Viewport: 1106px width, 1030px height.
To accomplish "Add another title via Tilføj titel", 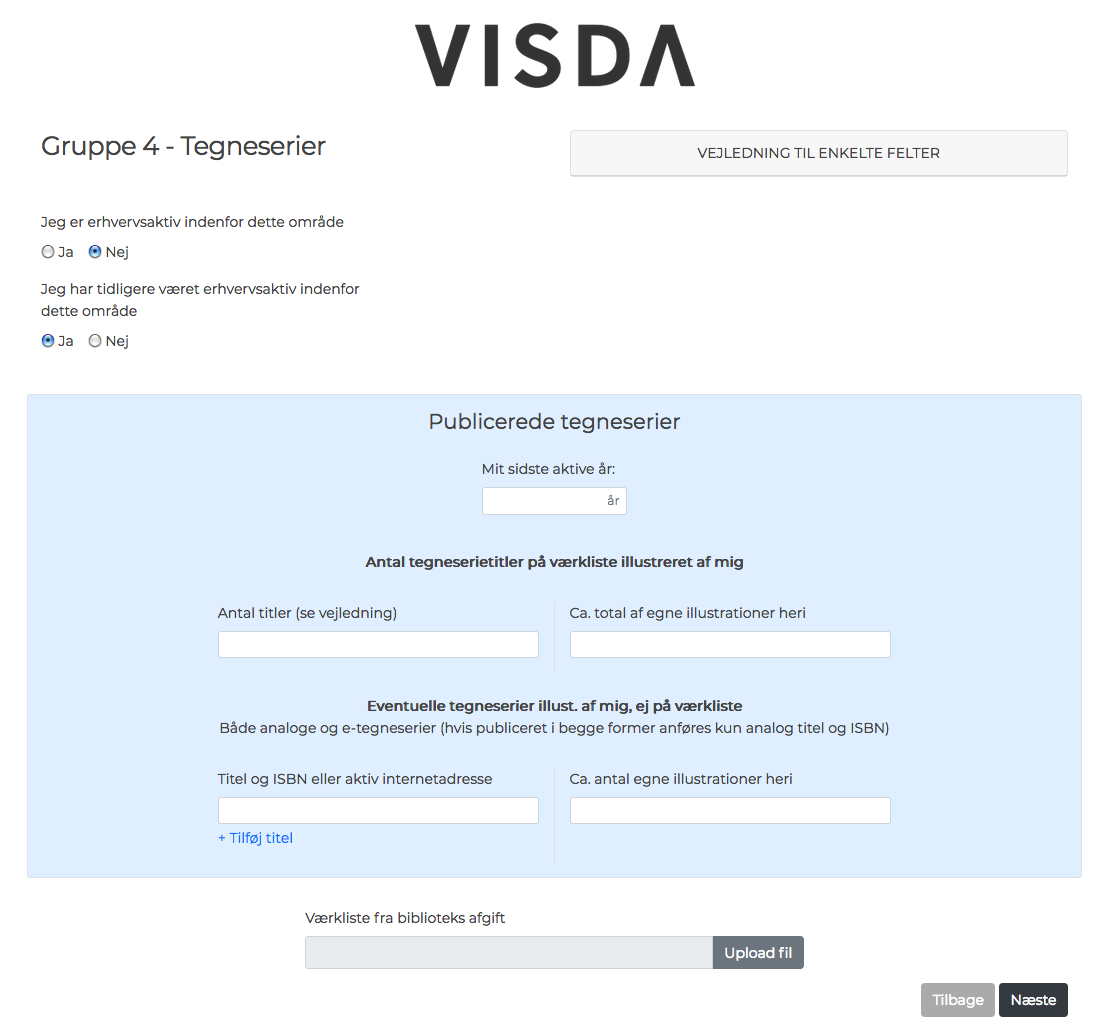I will [x=255, y=838].
